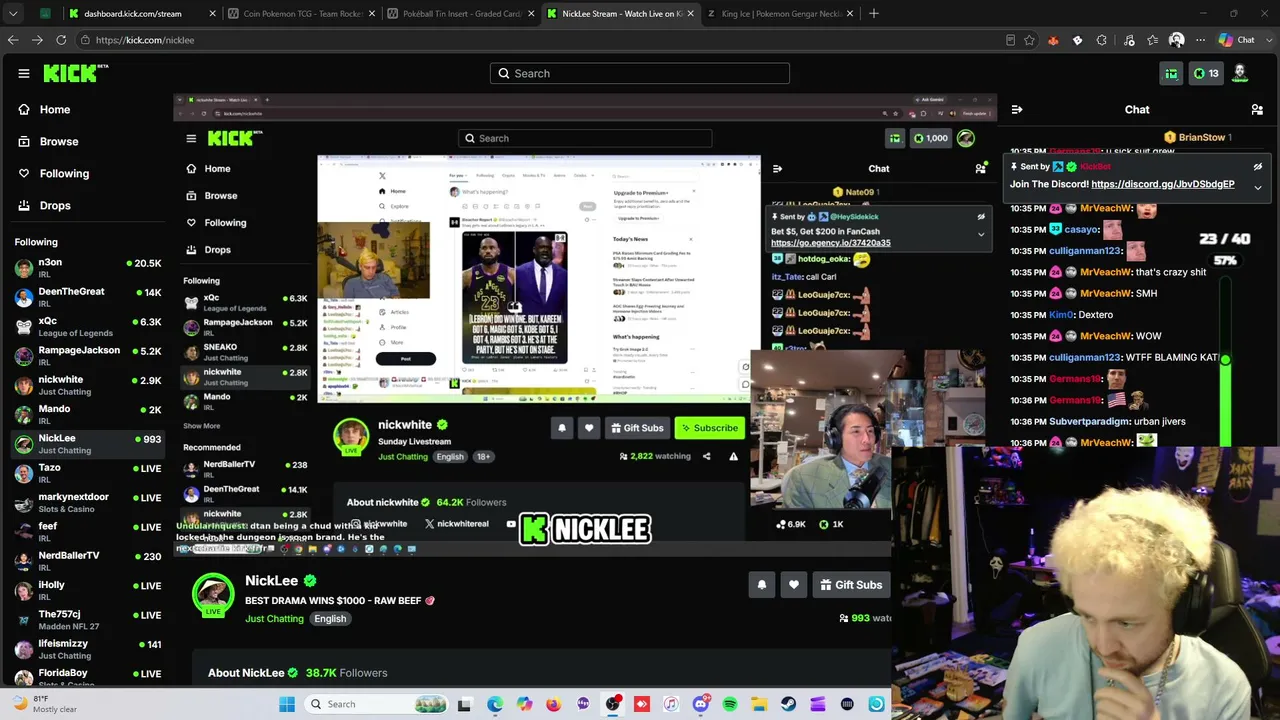Reload the current page

[61, 40]
